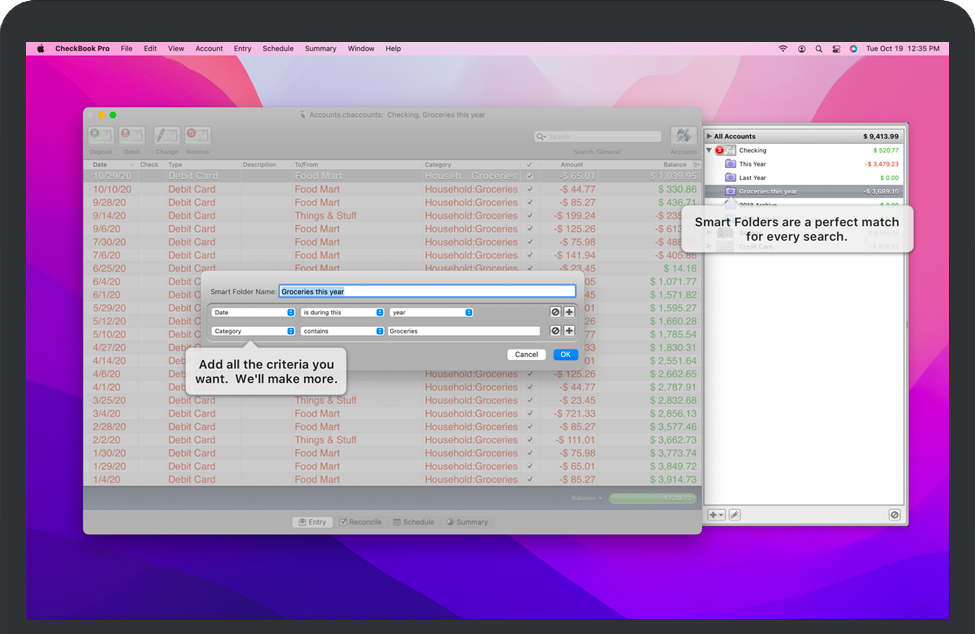Click the Debit toolbar icon

pyautogui.click(x=131, y=136)
